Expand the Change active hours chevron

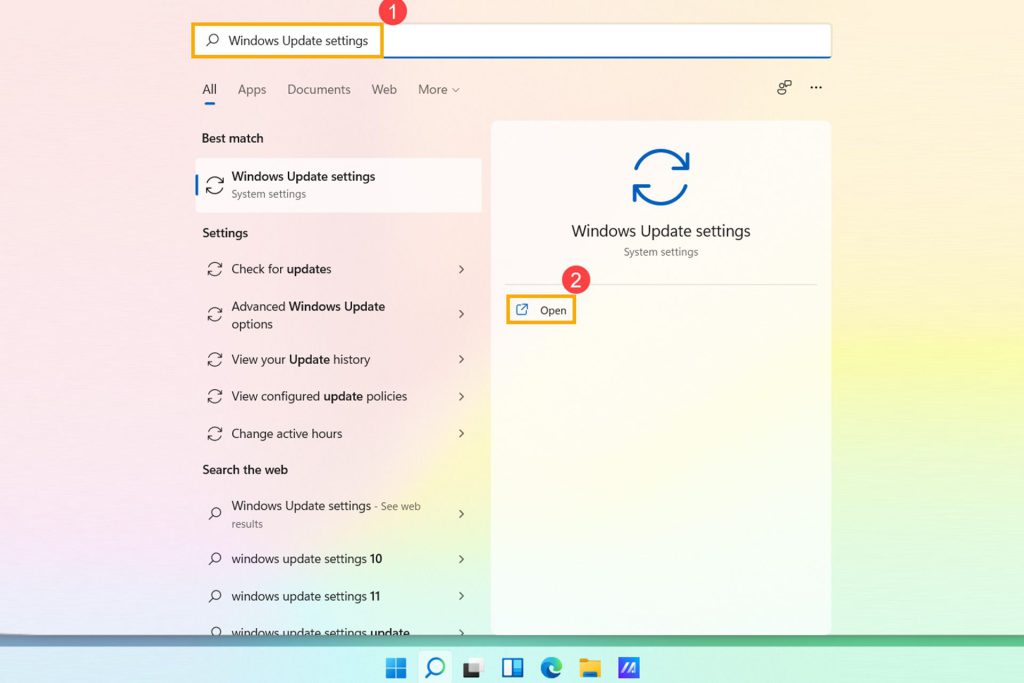[x=460, y=433]
